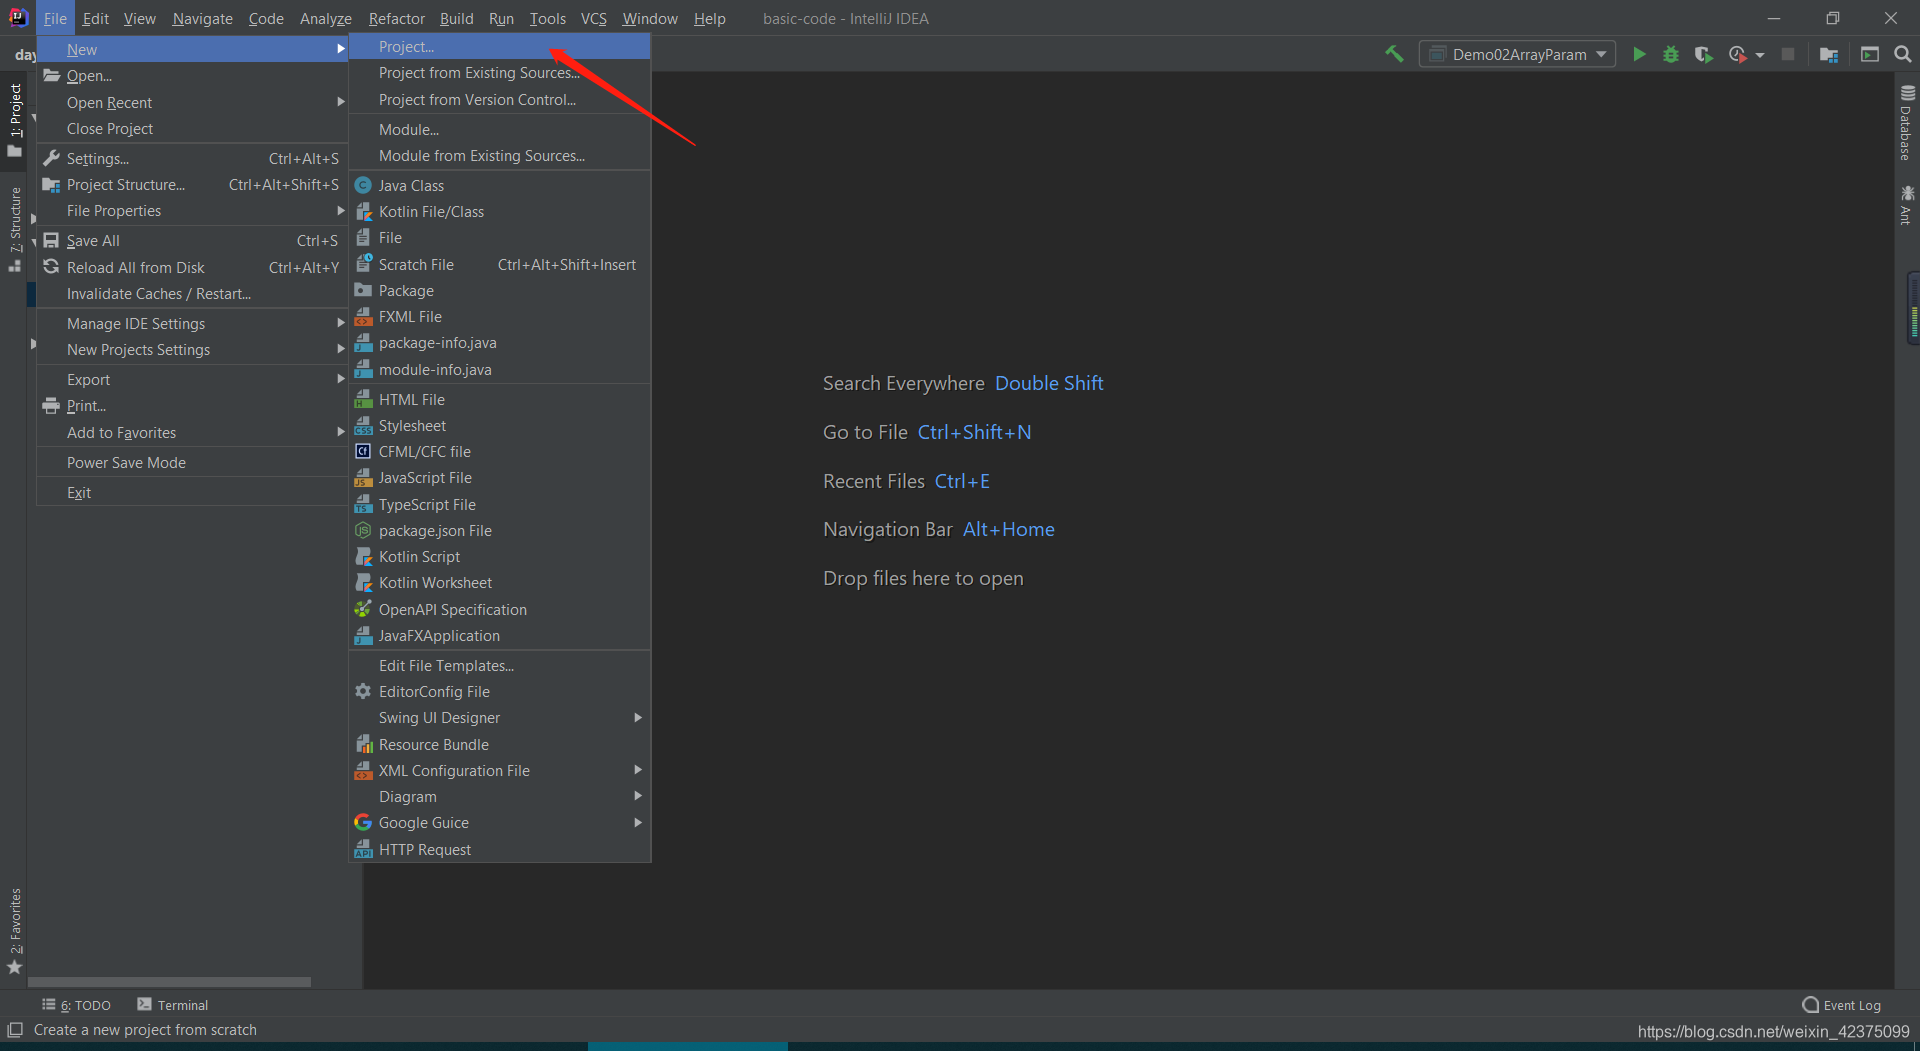Image resolution: width=1920 pixels, height=1051 pixels.
Task: Expand Google Guice submenu
Action: [x=499, y=823]
